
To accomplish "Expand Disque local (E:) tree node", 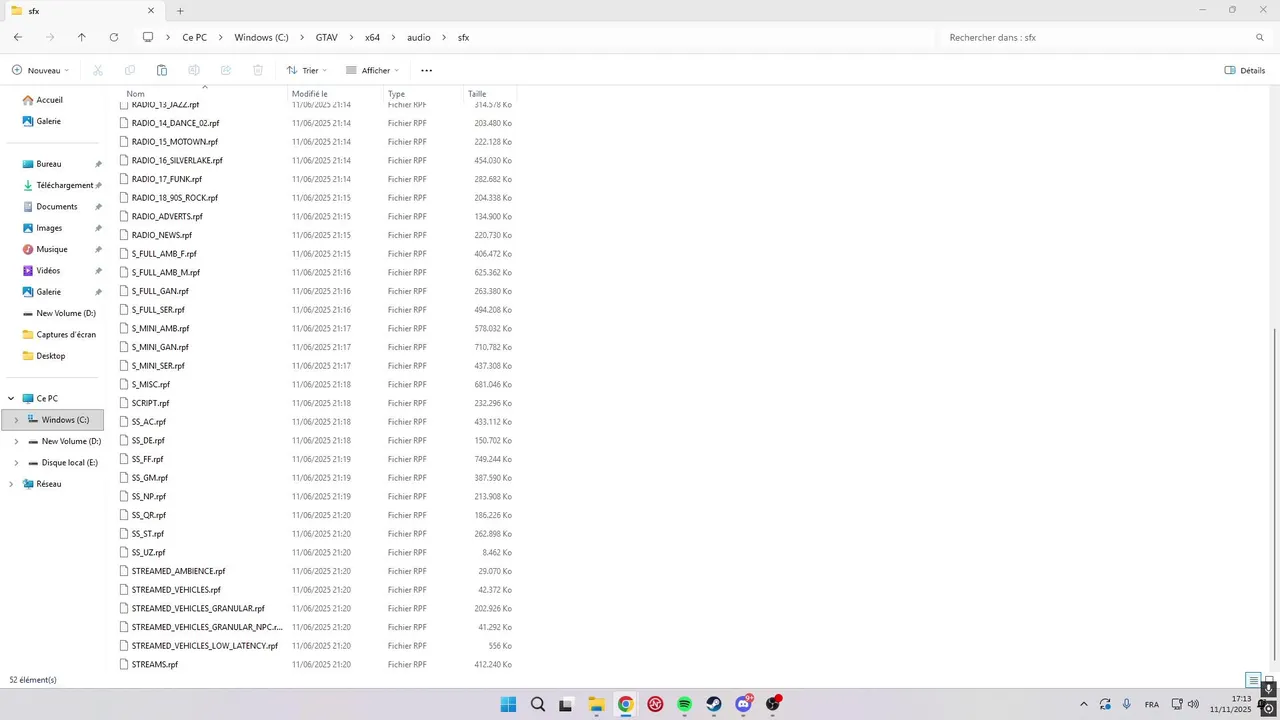I will point(15,463).
